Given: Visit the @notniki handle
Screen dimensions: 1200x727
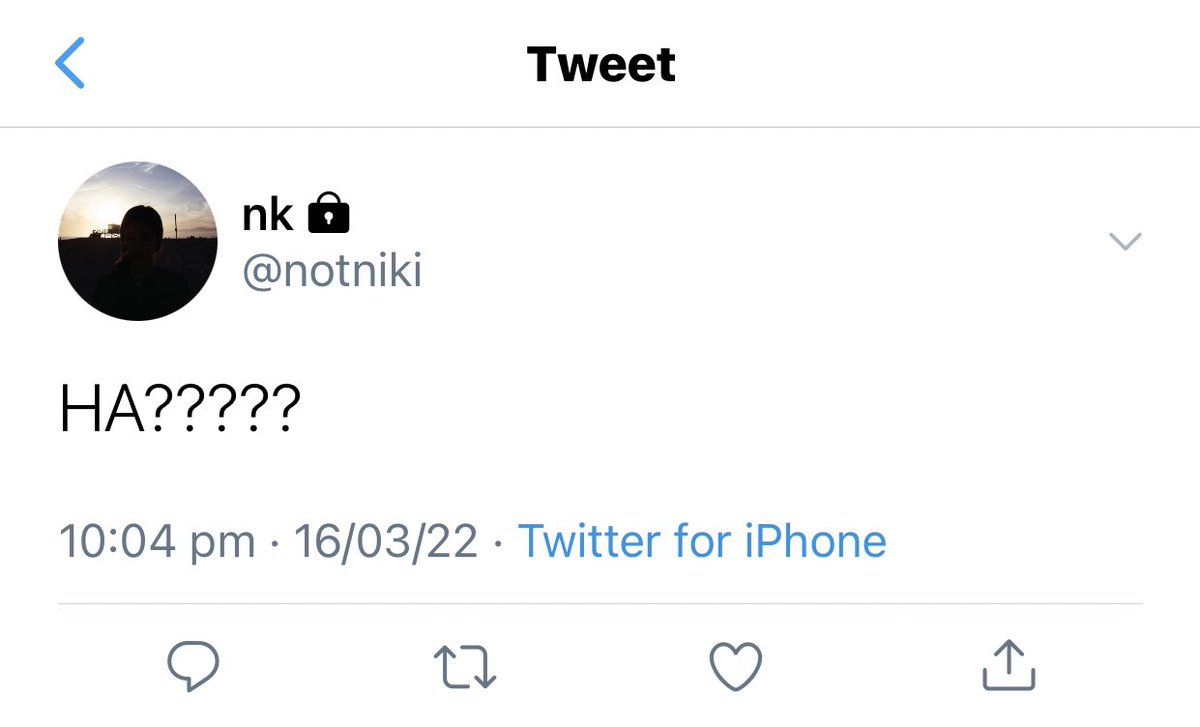Looking at the screenshot, I should tap(332, 271).
